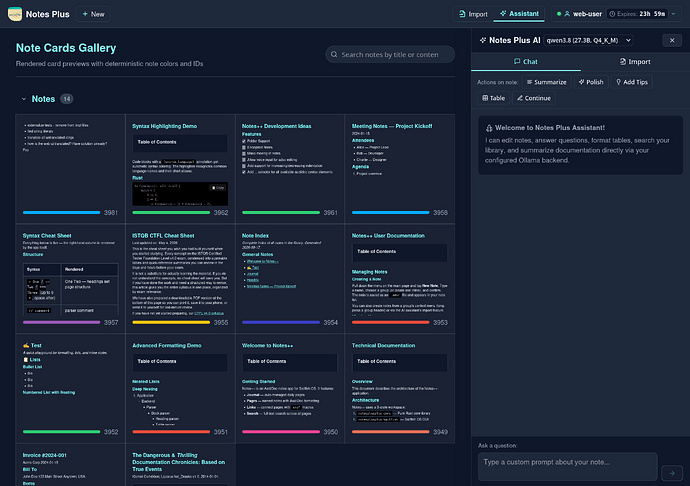
Task: Click note ID number 3954
Action: [x=330, y=323]
